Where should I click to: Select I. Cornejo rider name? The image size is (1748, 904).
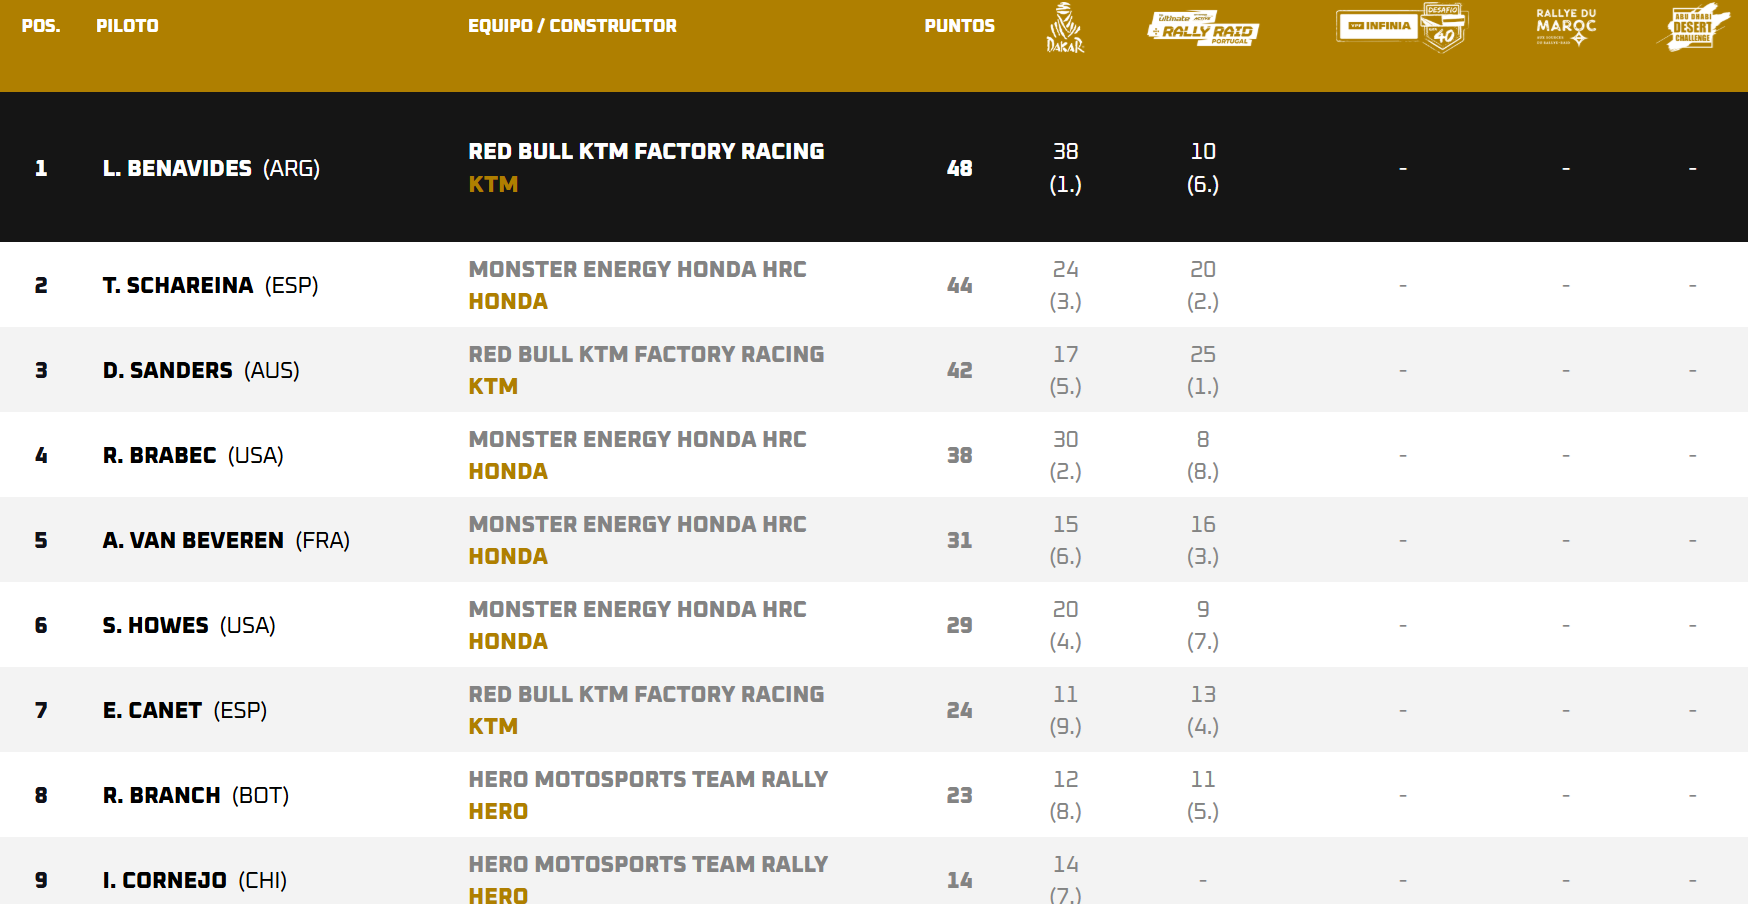point(195,880)
